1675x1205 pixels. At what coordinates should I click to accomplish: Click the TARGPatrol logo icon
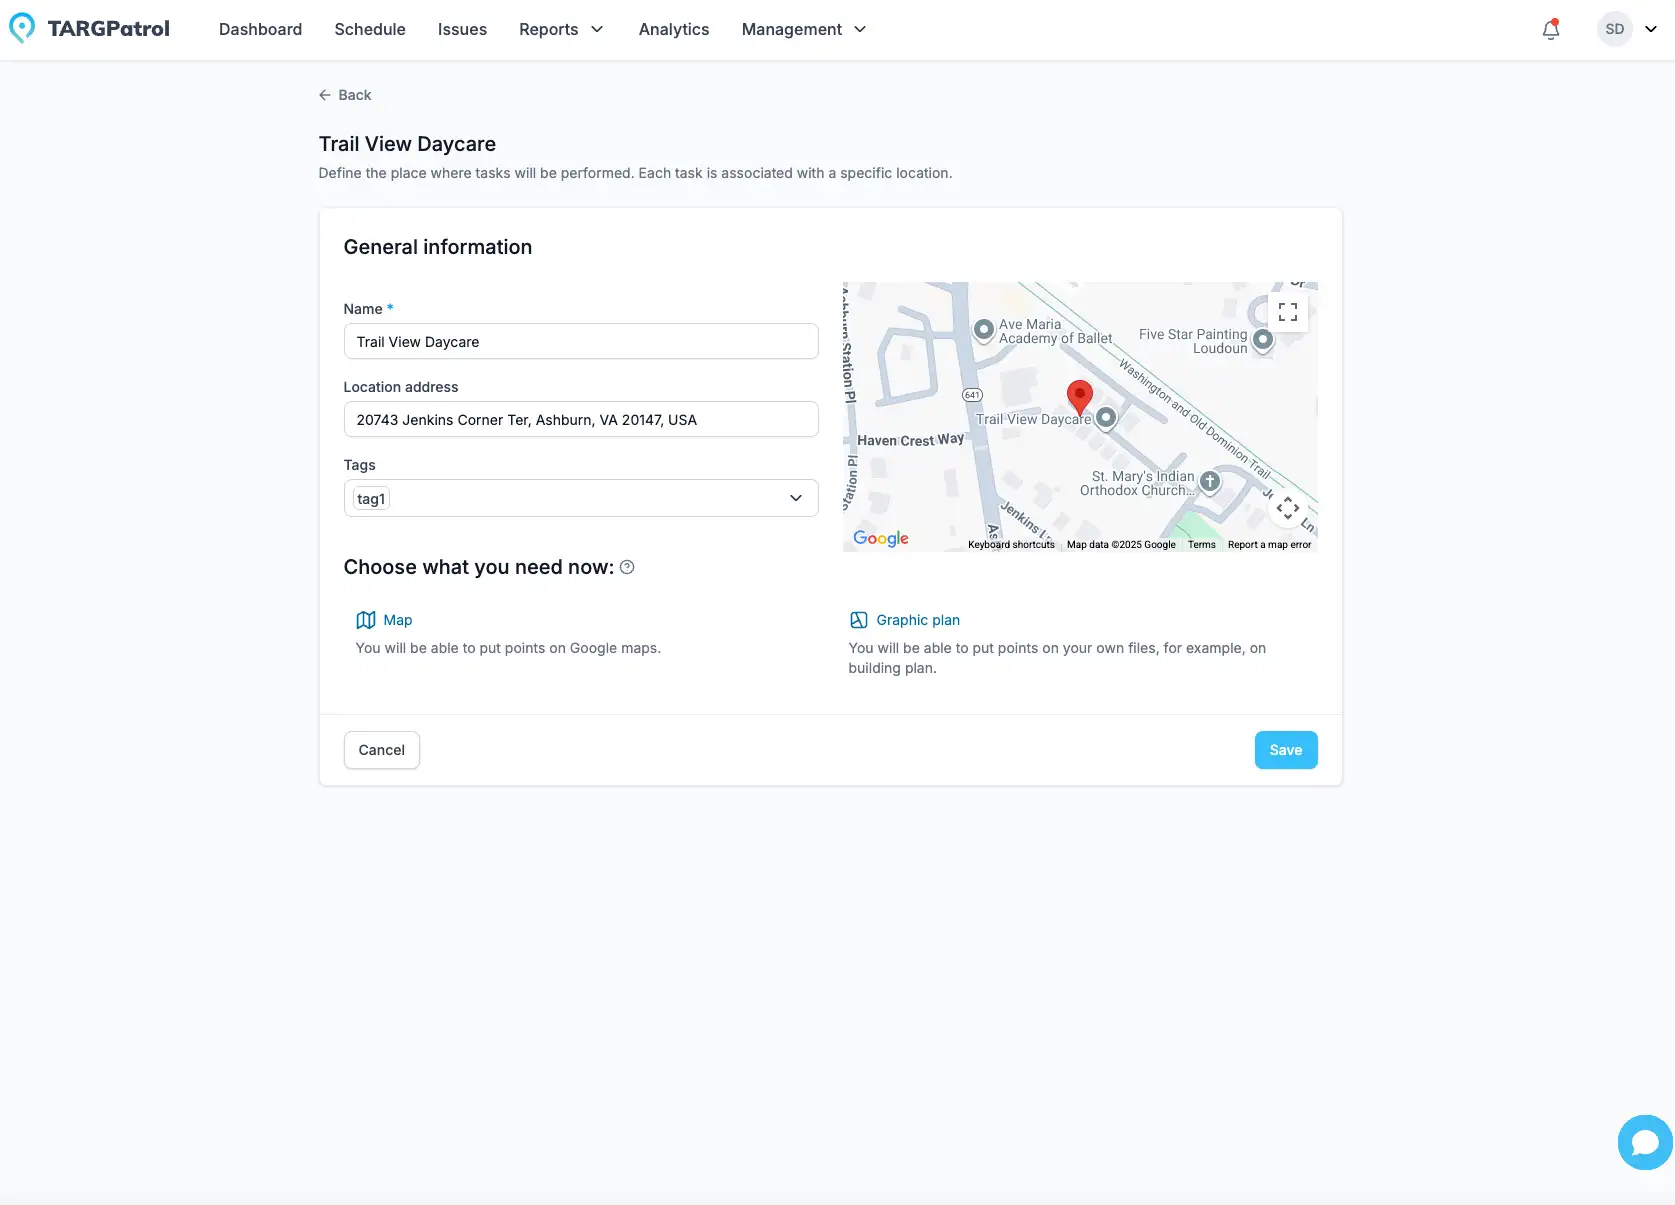pos(22,28)
